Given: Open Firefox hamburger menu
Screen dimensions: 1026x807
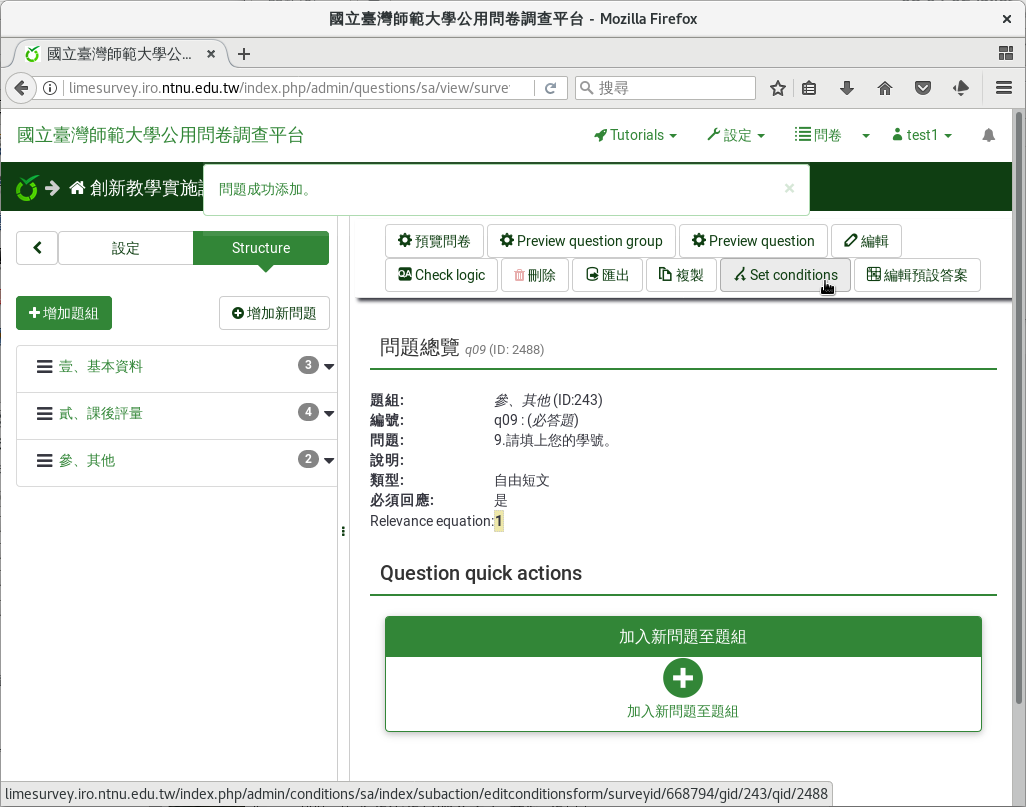Looking at the screenshot, I should (x=1004, y=88).
